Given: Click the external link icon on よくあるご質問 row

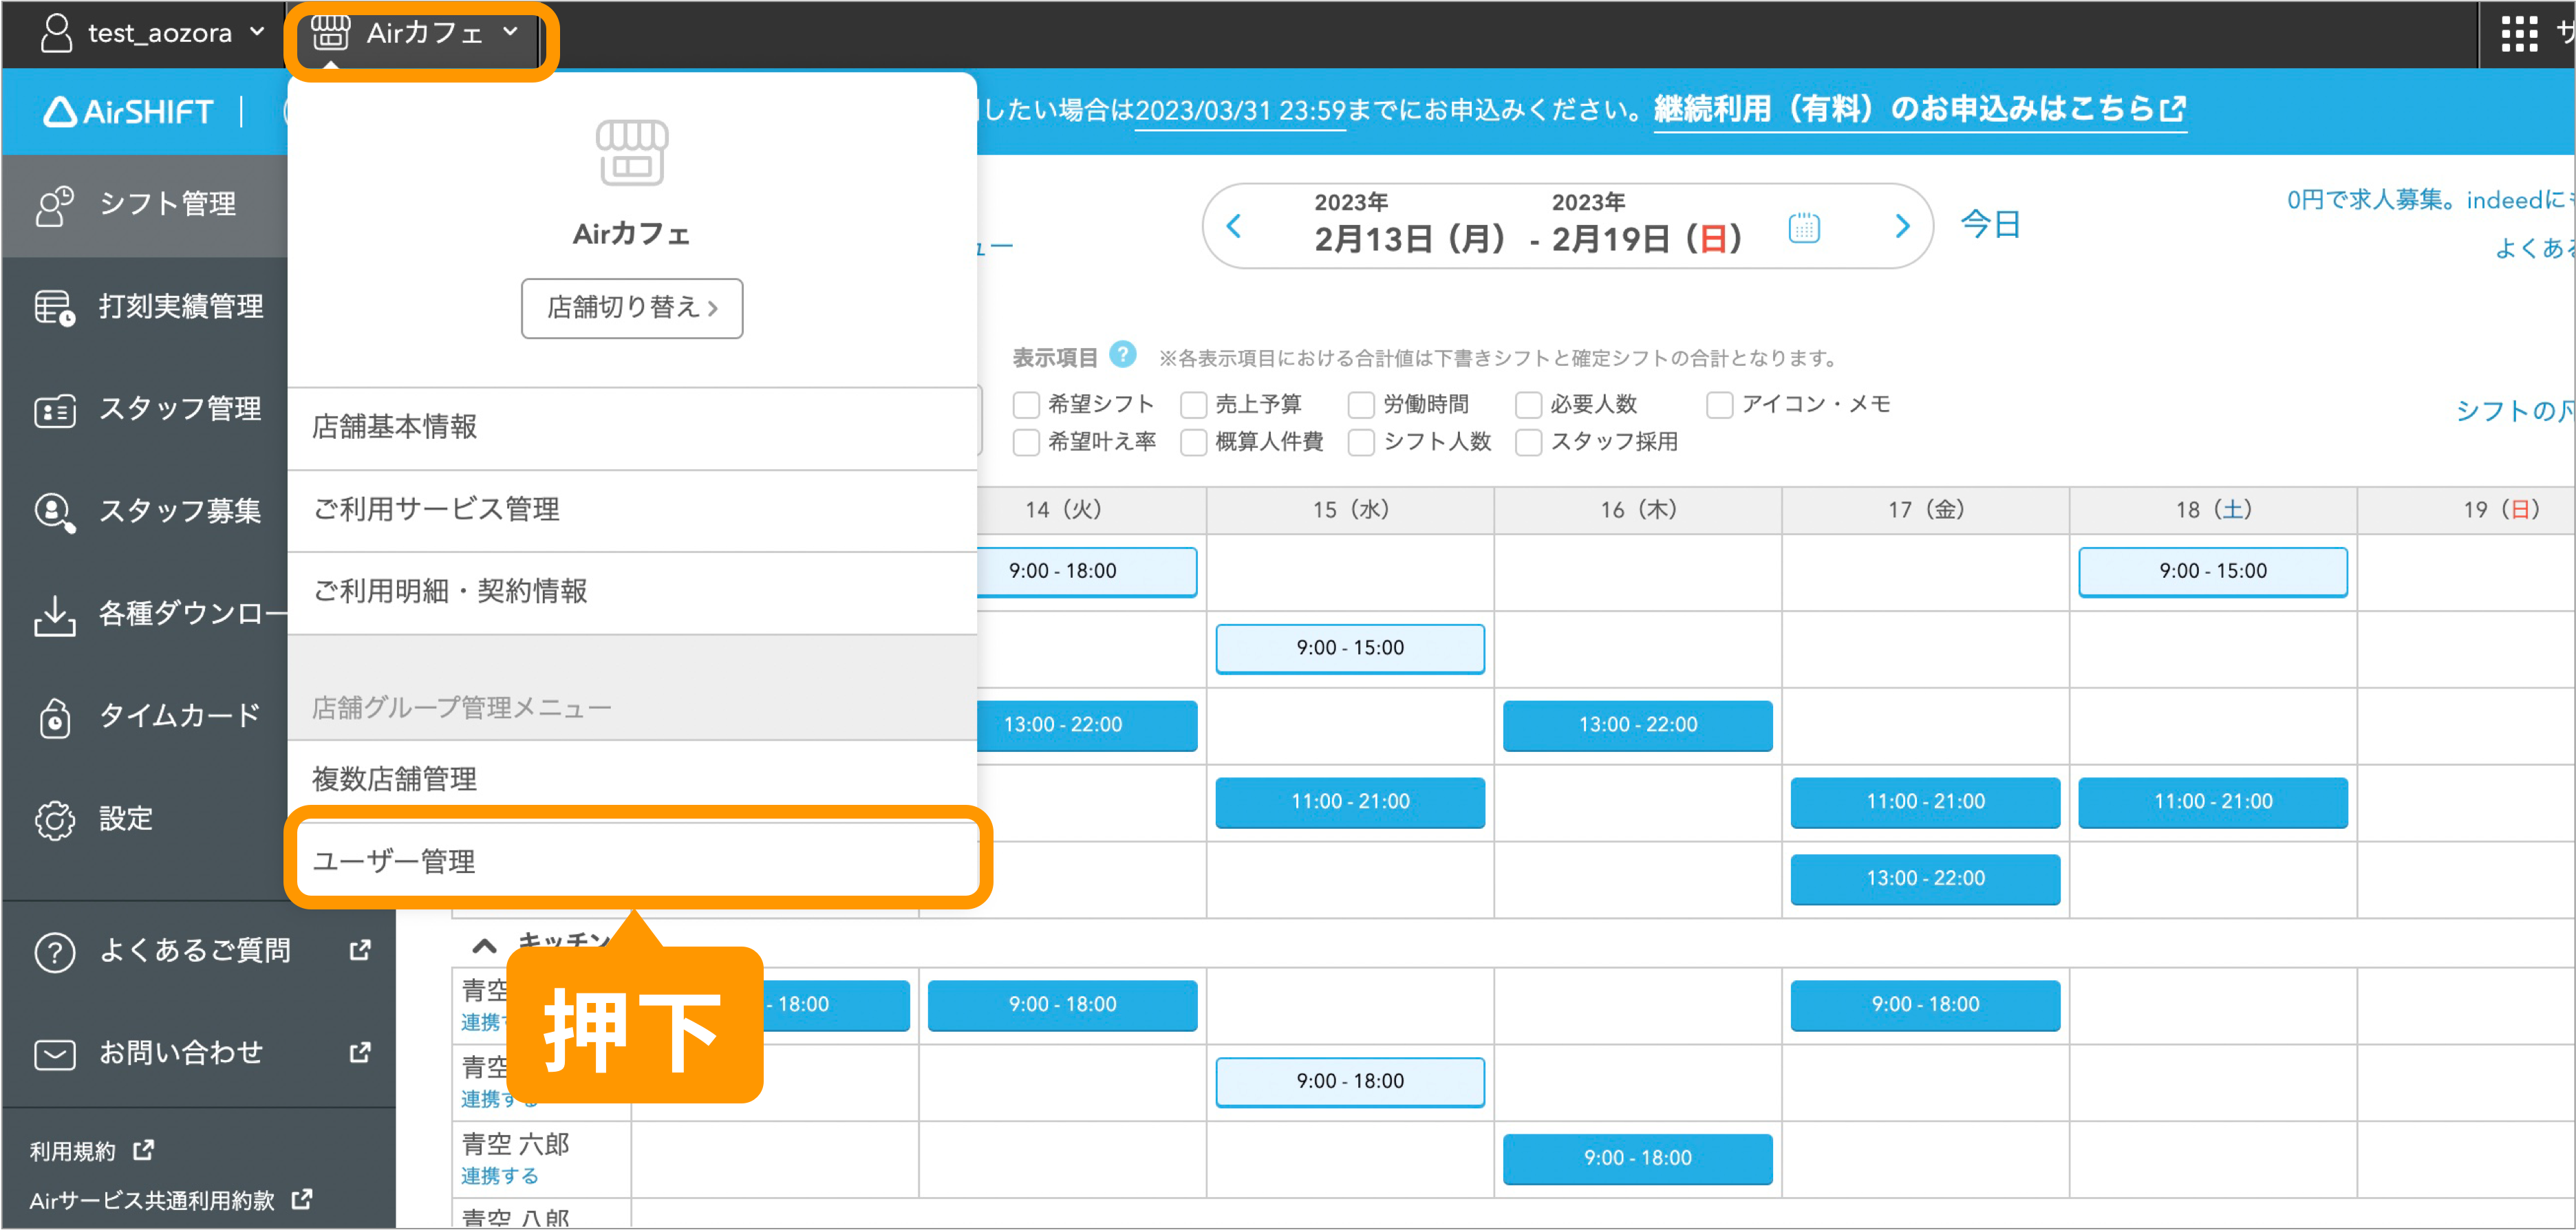Looking at the screenshot, I should pos(360,950).
